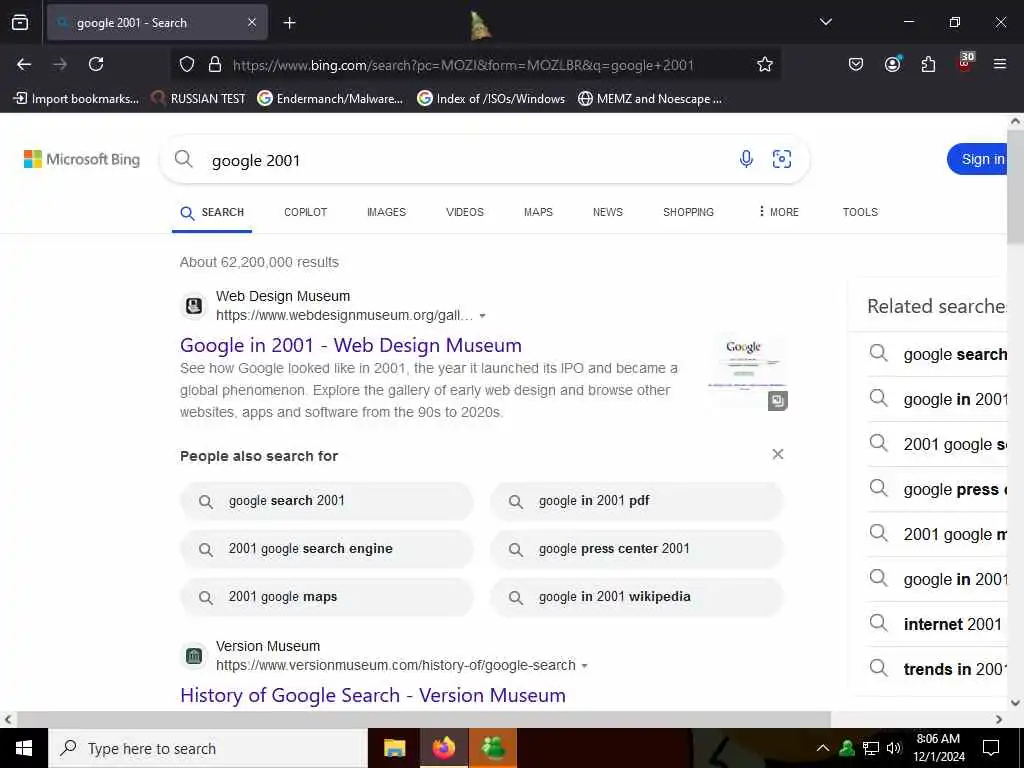Open the extension with badge 30
The height and width of the screenshot is (768, 1024).
tap(965, 63)
